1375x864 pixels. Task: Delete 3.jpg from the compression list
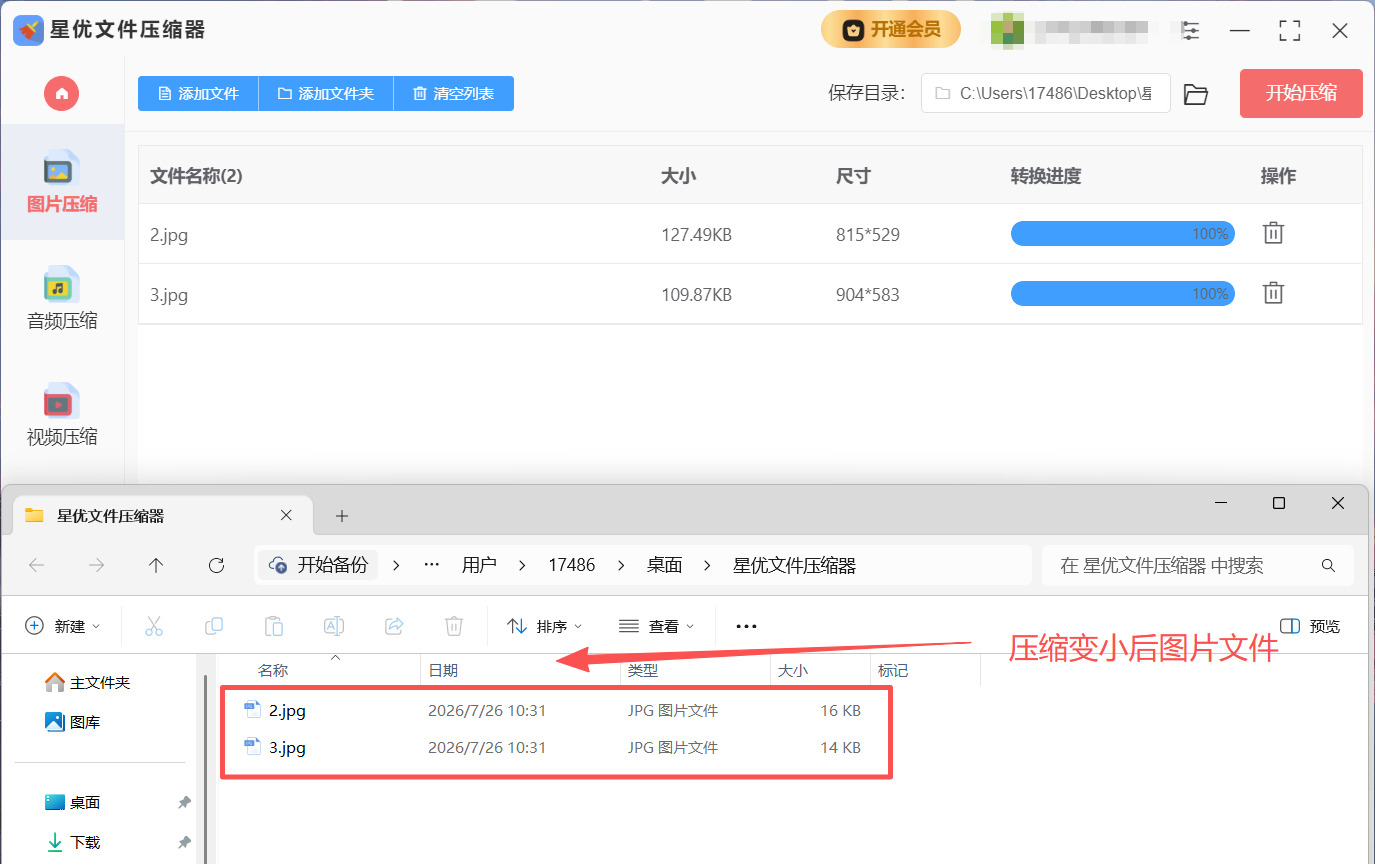(x=1273, y=293)
